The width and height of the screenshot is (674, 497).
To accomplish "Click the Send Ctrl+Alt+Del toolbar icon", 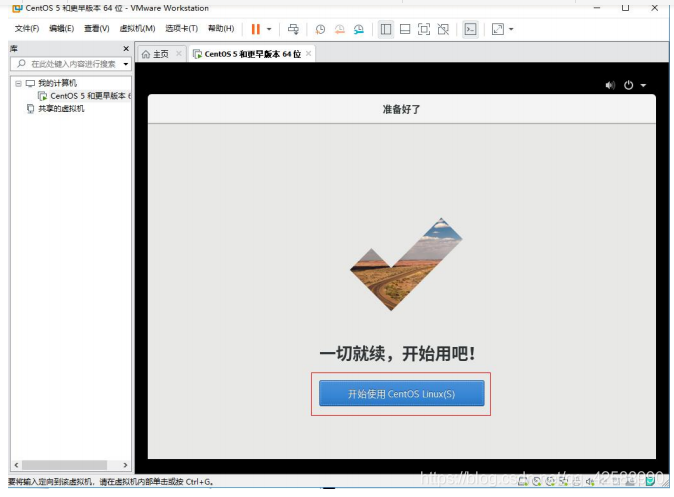I will click(x=293, y=29).
